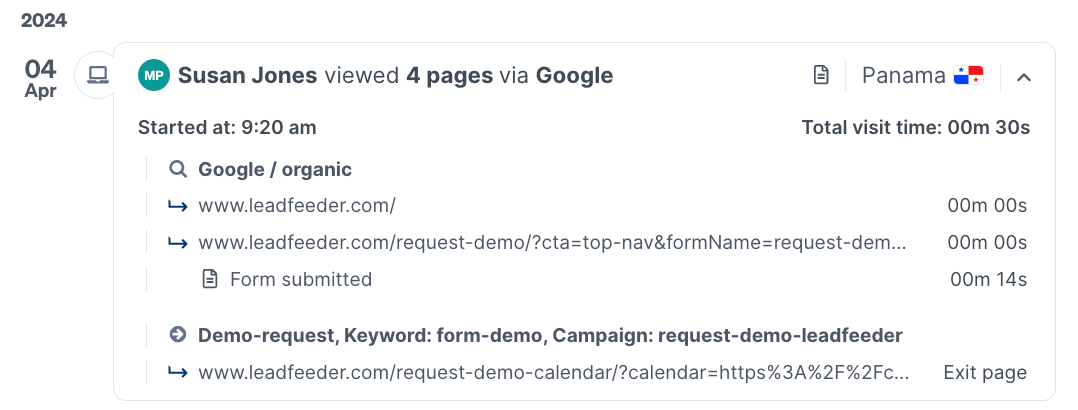Open the www.leadfeeder.com/ page link
Viewport: 1078px width, 410px height.
click(297, 207)
